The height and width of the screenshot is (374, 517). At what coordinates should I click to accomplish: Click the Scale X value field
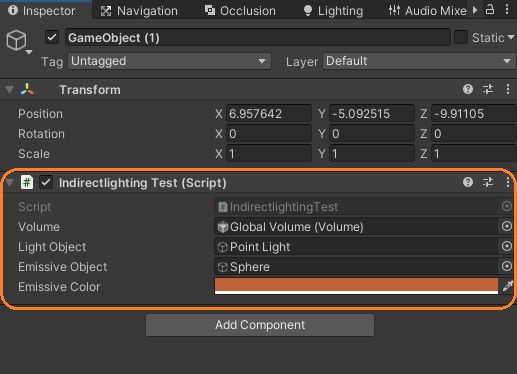tap(269, 154)
